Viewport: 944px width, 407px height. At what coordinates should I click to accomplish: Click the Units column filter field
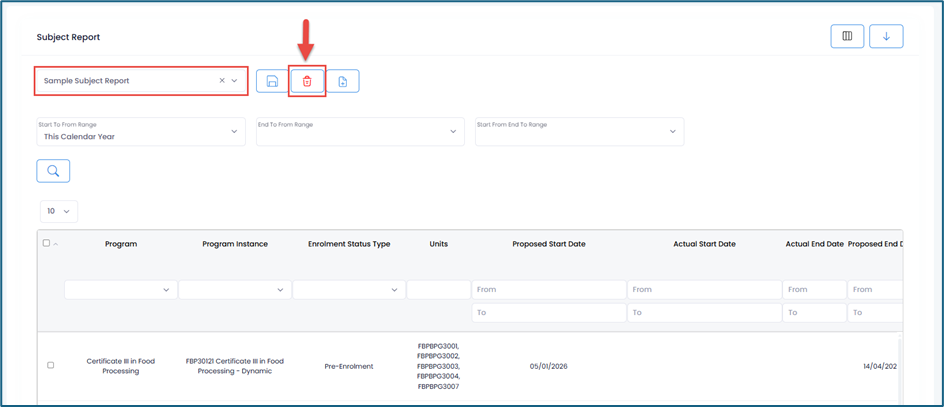click(438, 290)
